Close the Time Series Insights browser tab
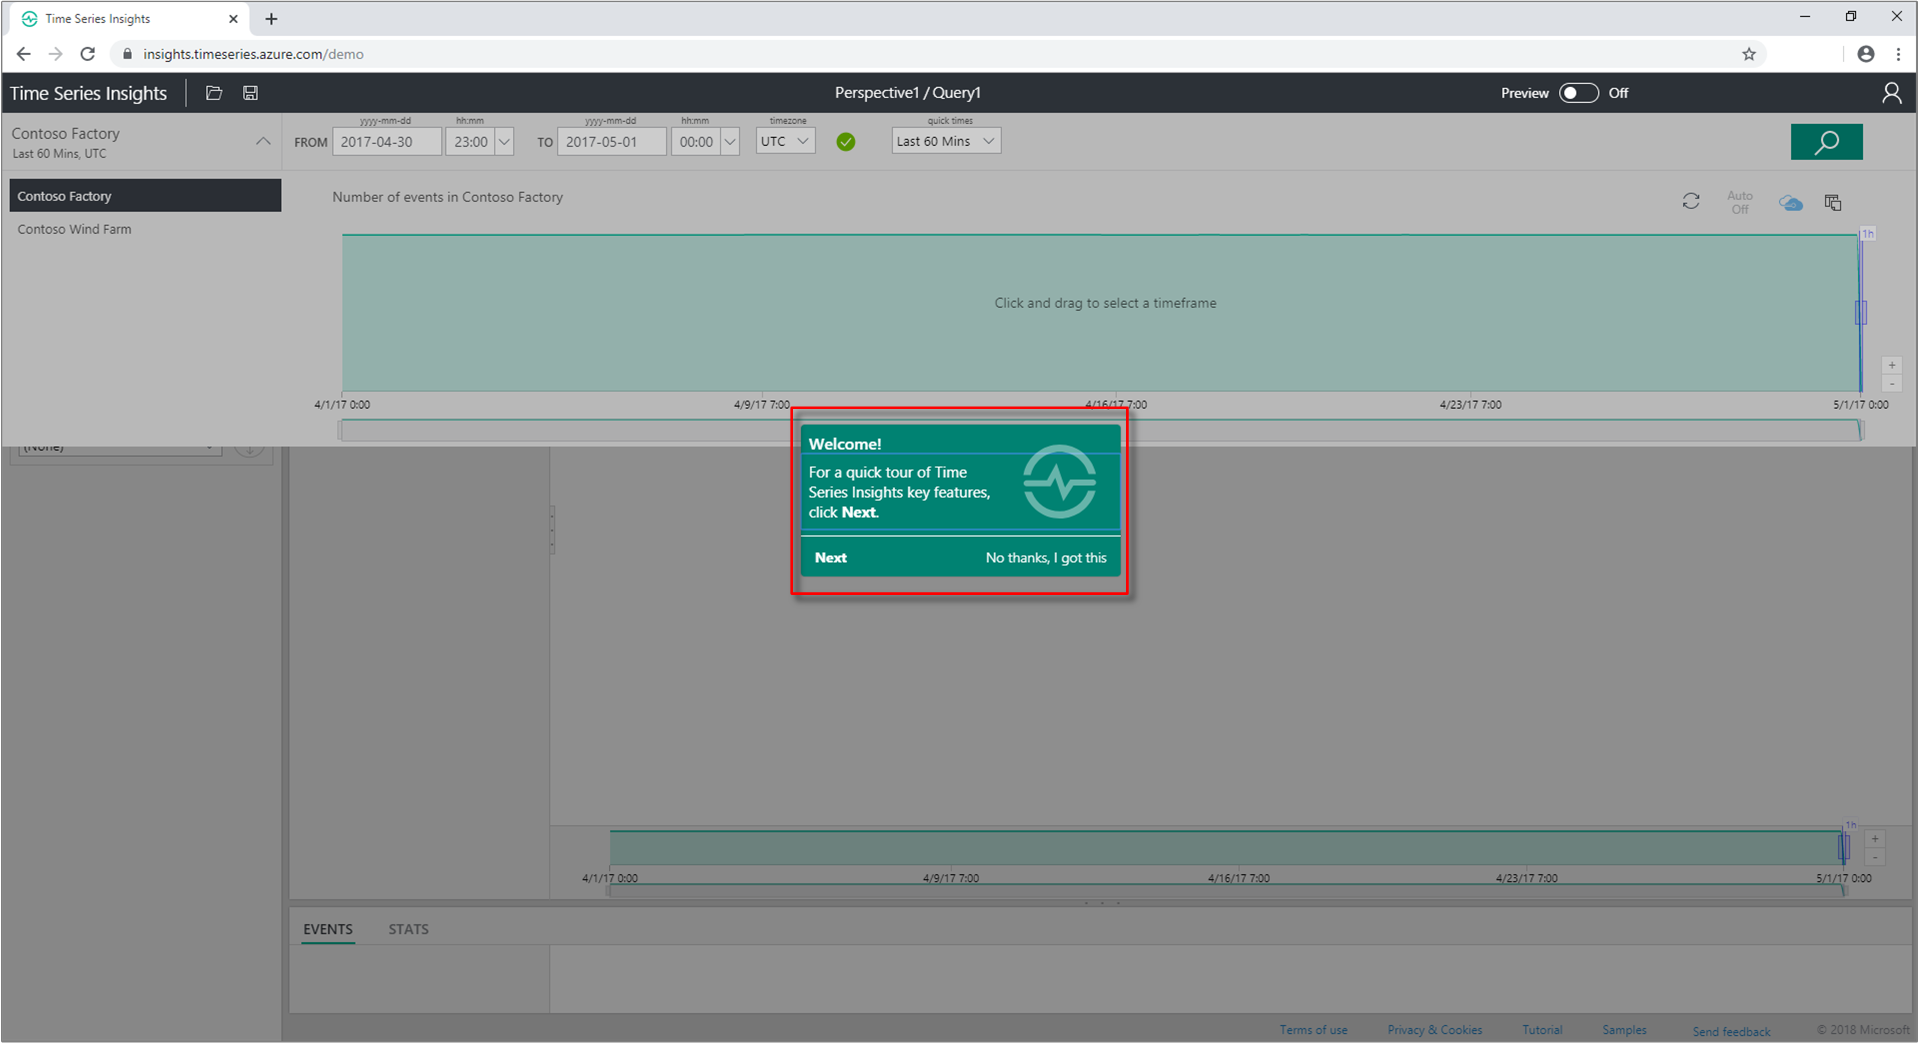Viewport: 1919px width, 1043px height. coord(233,19)
